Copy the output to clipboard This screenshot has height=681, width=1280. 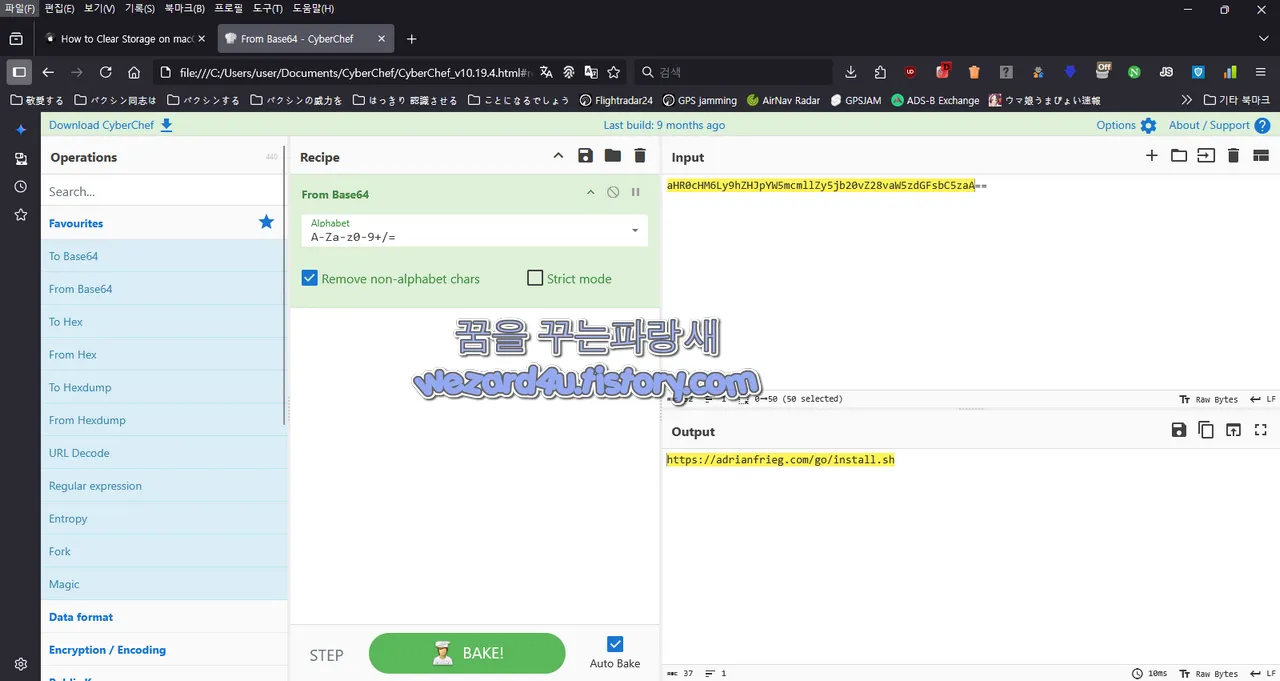click(x=1206, y=430)
